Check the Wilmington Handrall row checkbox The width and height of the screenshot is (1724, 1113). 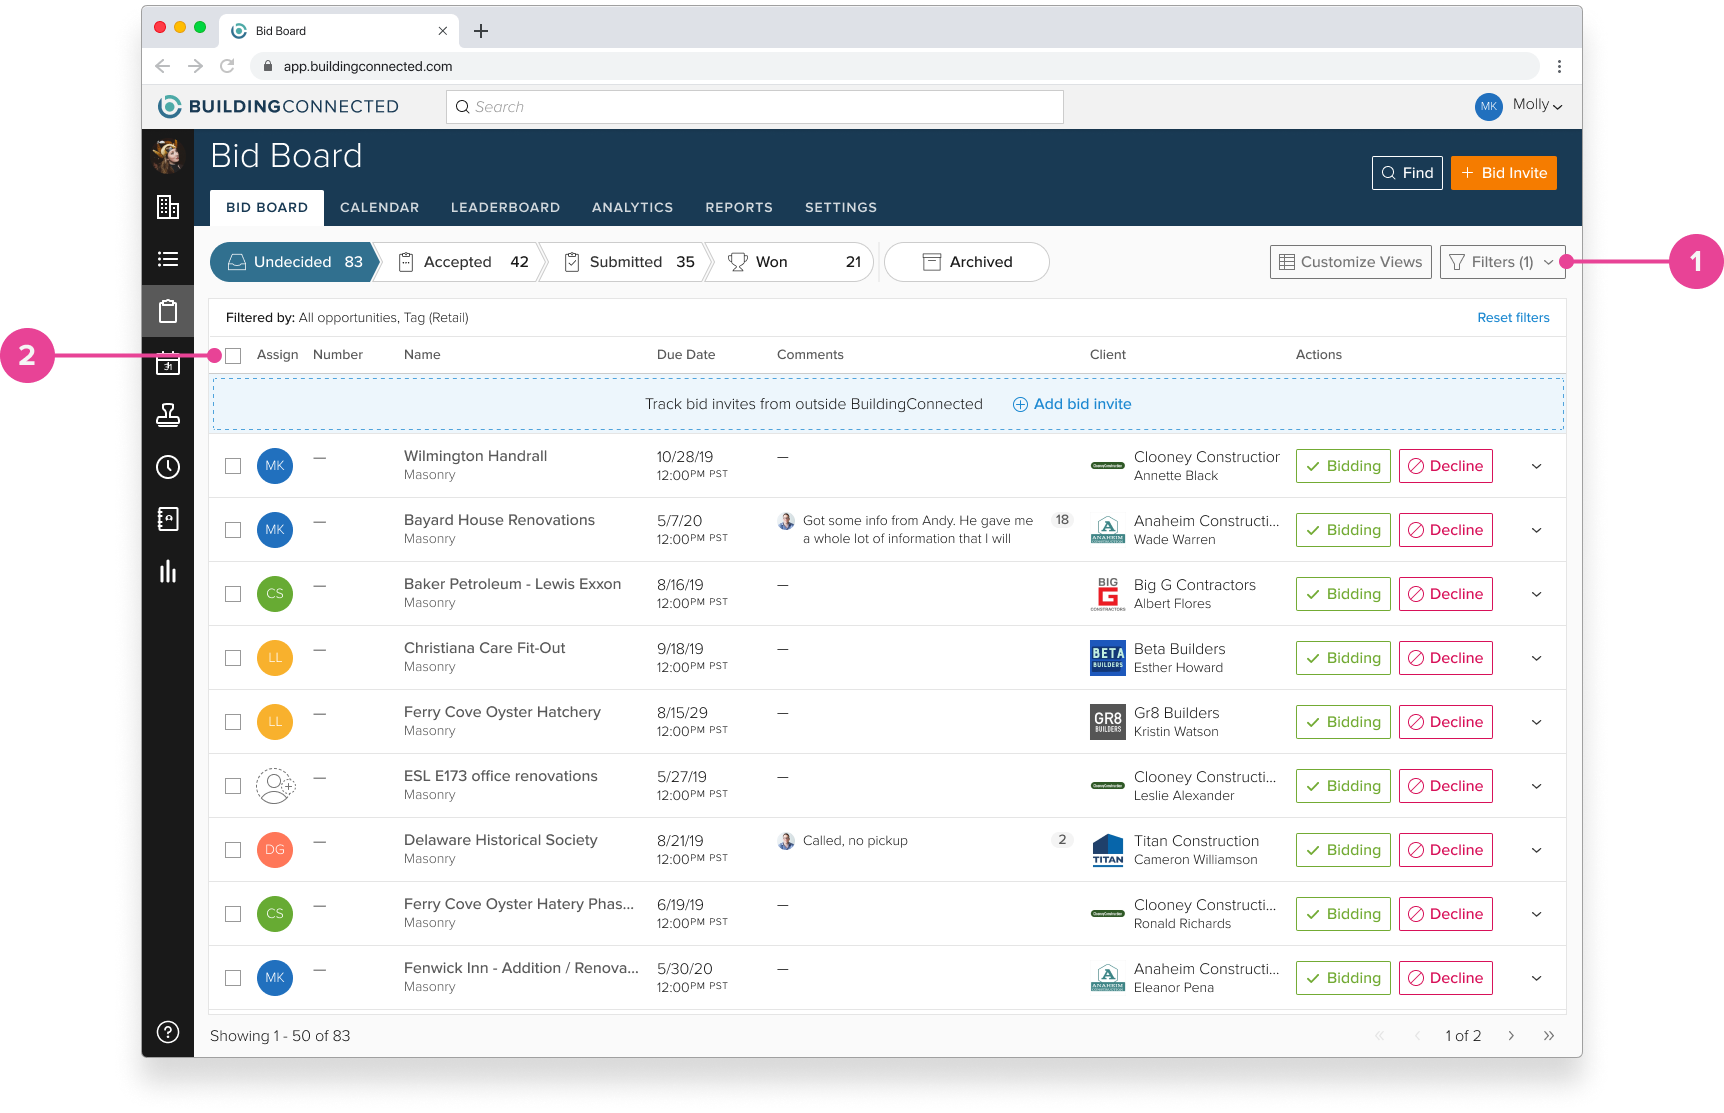(233, 466)
